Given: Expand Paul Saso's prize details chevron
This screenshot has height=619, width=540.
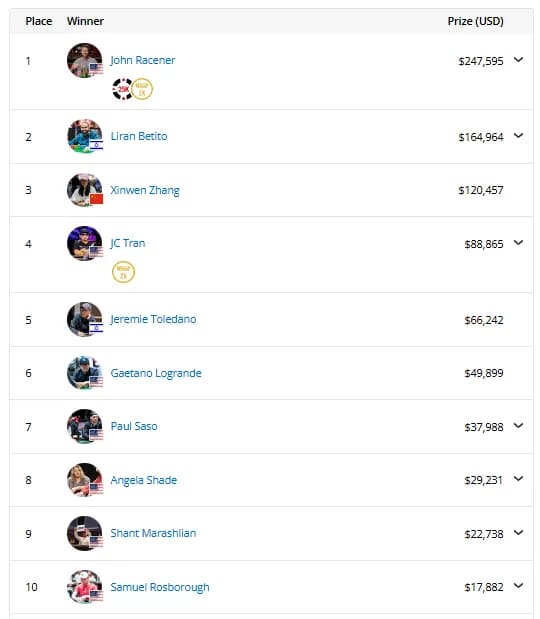Looking at the screenshot, I should 518,426.
